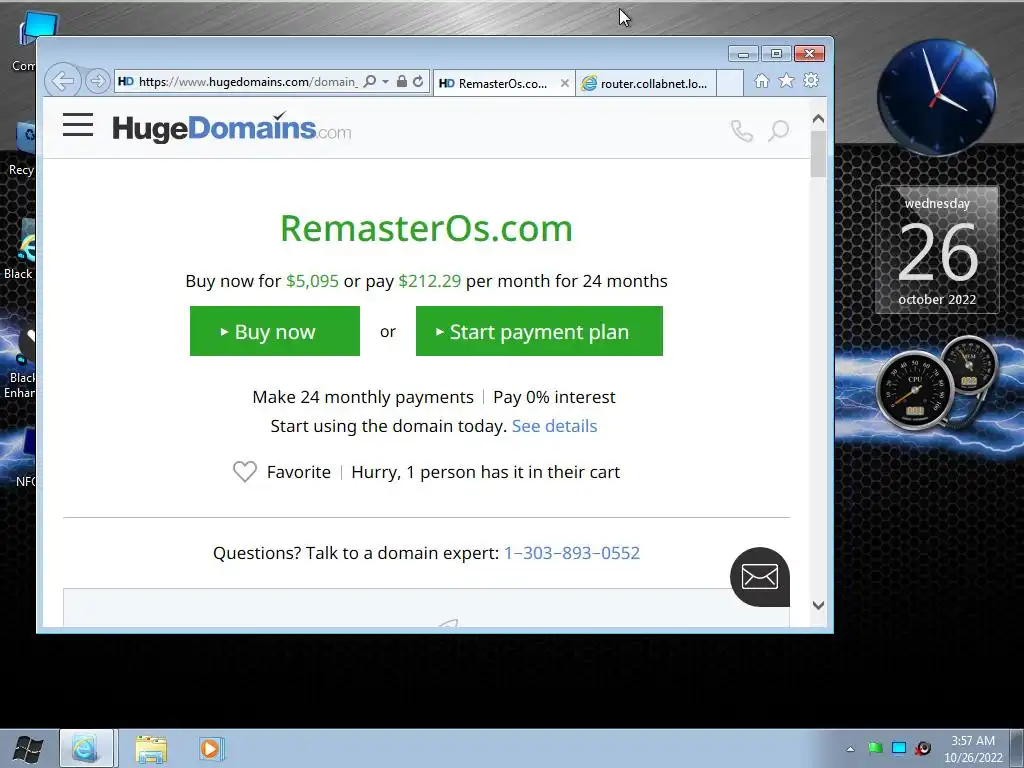Click the Favorite label
Image resolution: width=1024 pixels, height=768 pixels.
pyautogui.click(x=298, y=472)
